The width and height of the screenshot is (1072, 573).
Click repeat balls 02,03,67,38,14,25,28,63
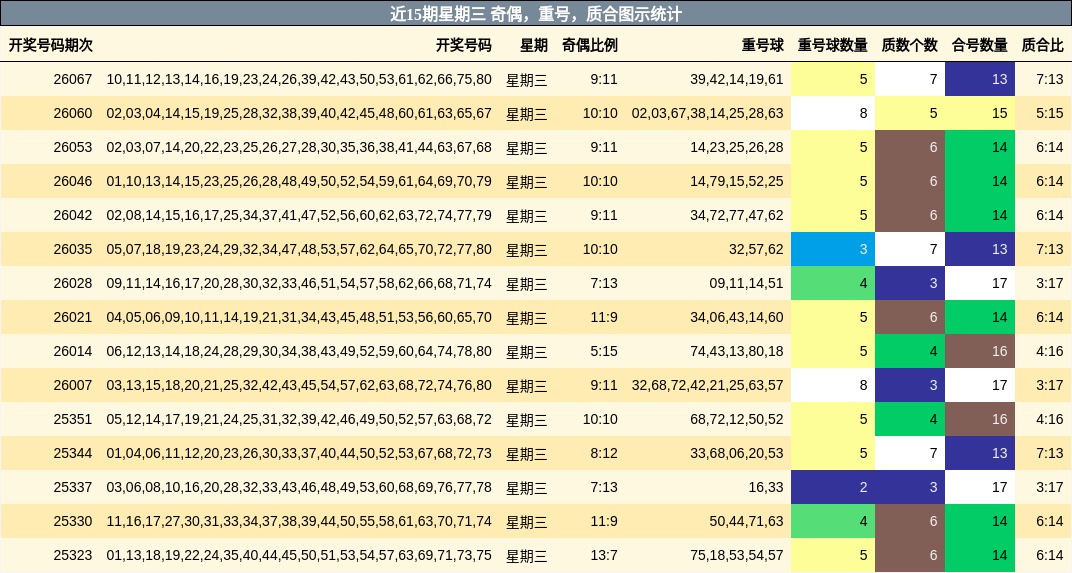pos(708,114)
